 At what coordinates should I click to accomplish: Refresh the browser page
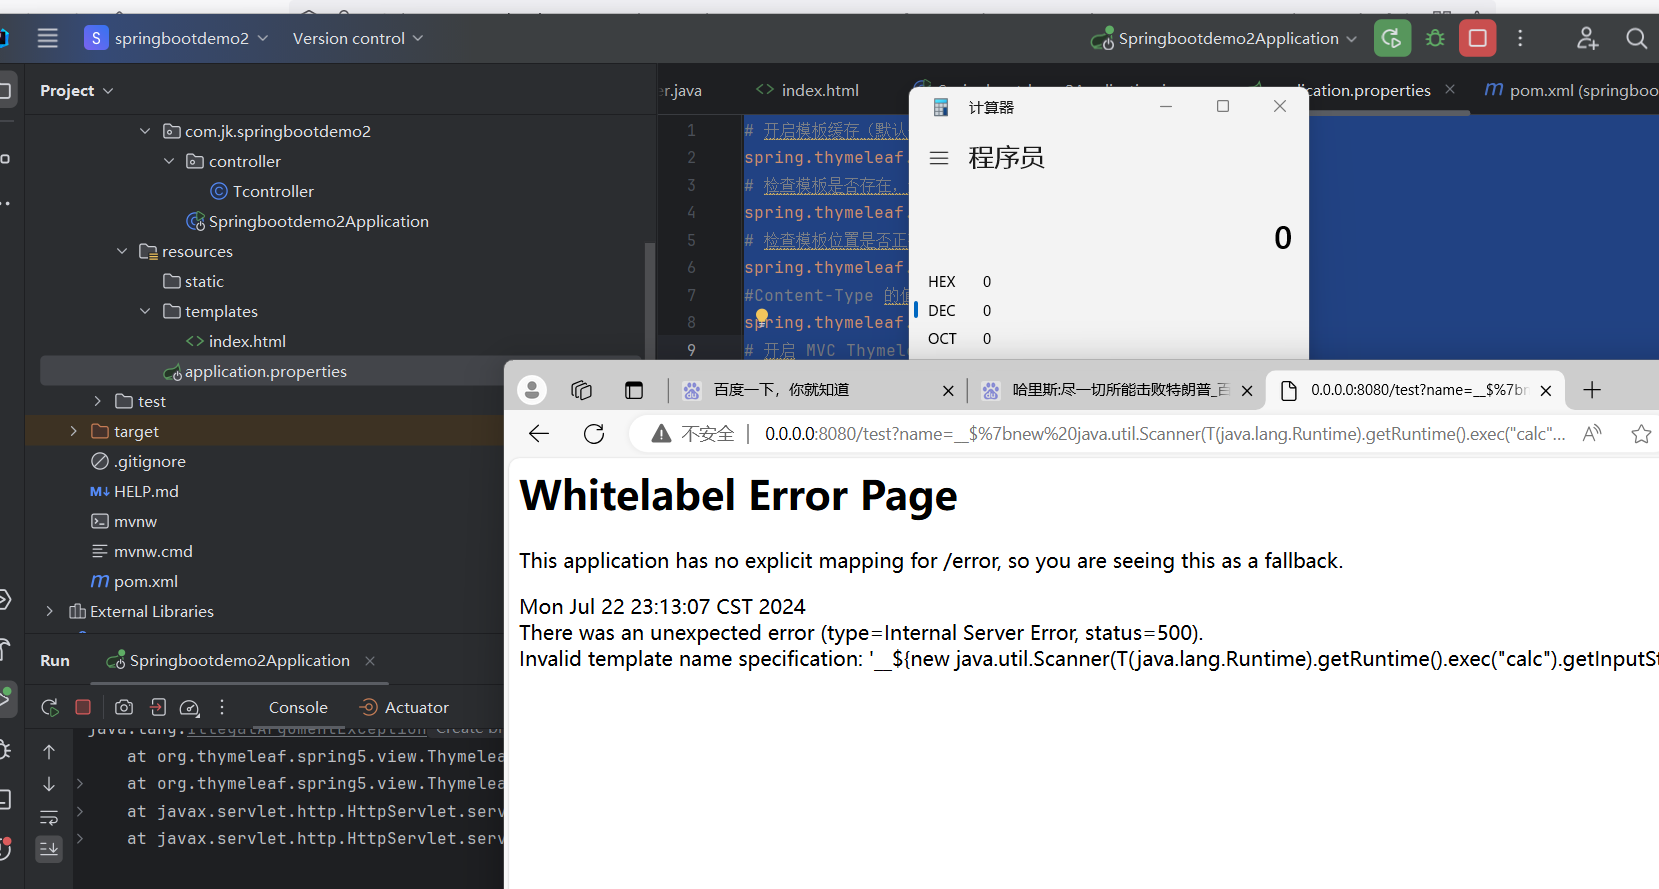(x=594, y=433)
